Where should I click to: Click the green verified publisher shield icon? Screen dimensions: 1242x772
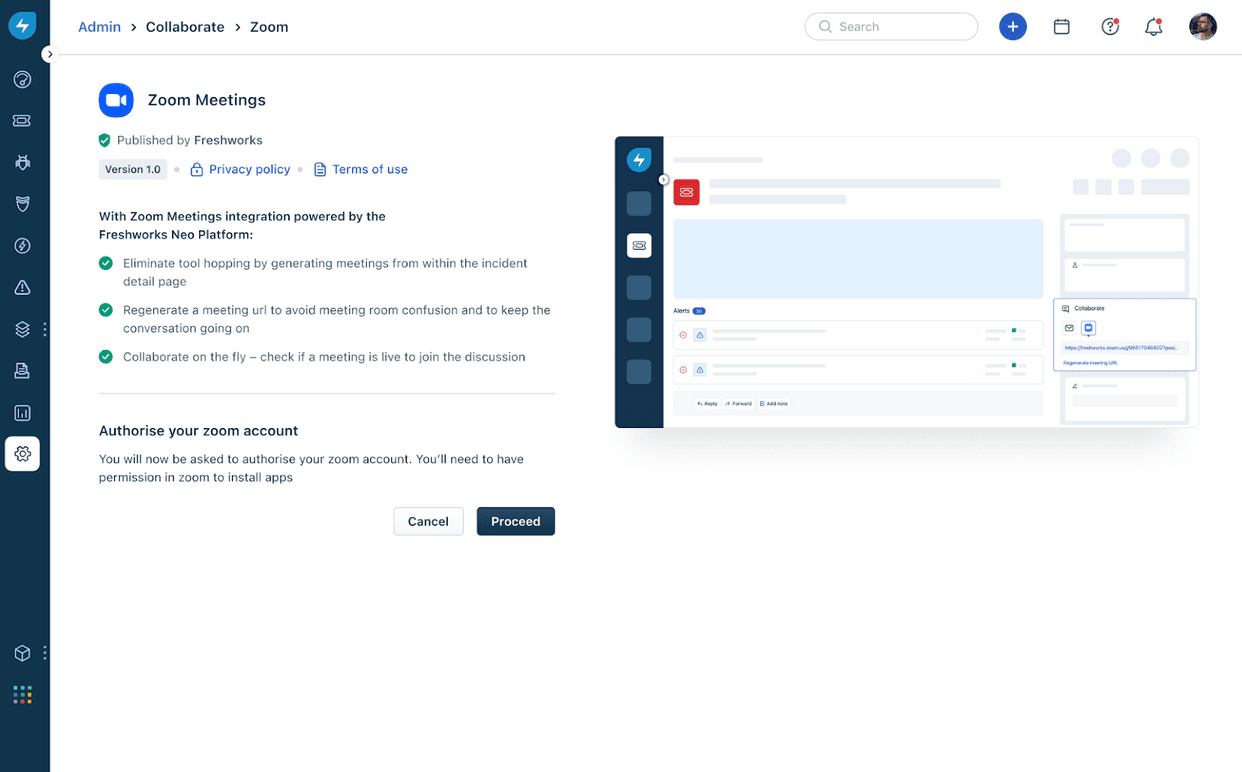tap(105, 140)
